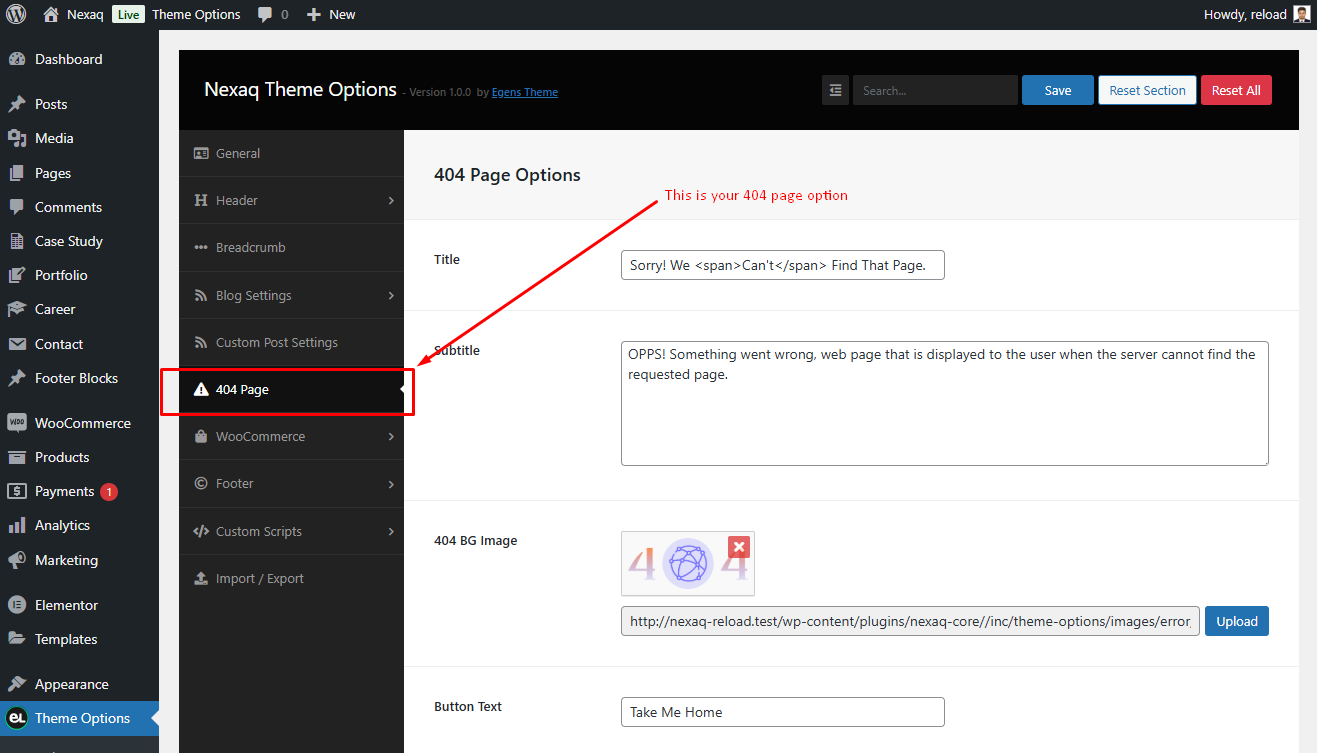Click the WordPress logo icon
The width and height of the screenshot is (1317, 753).
click(16, 14)
